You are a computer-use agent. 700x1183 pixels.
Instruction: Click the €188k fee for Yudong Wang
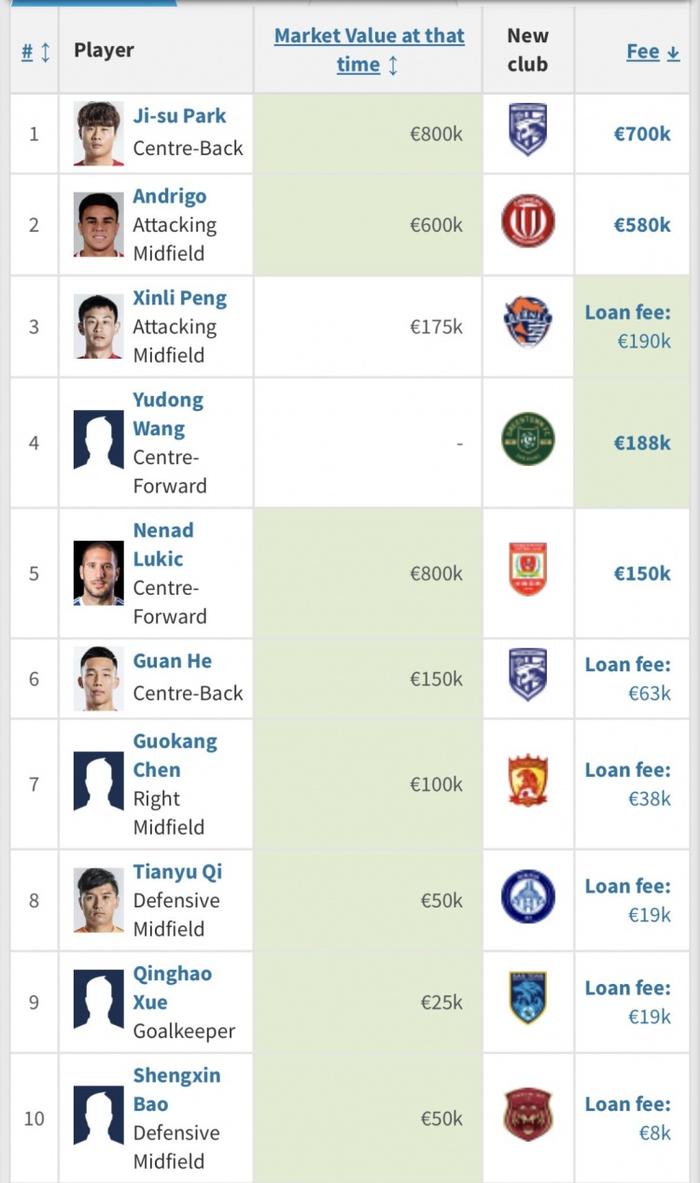[642, 443]
